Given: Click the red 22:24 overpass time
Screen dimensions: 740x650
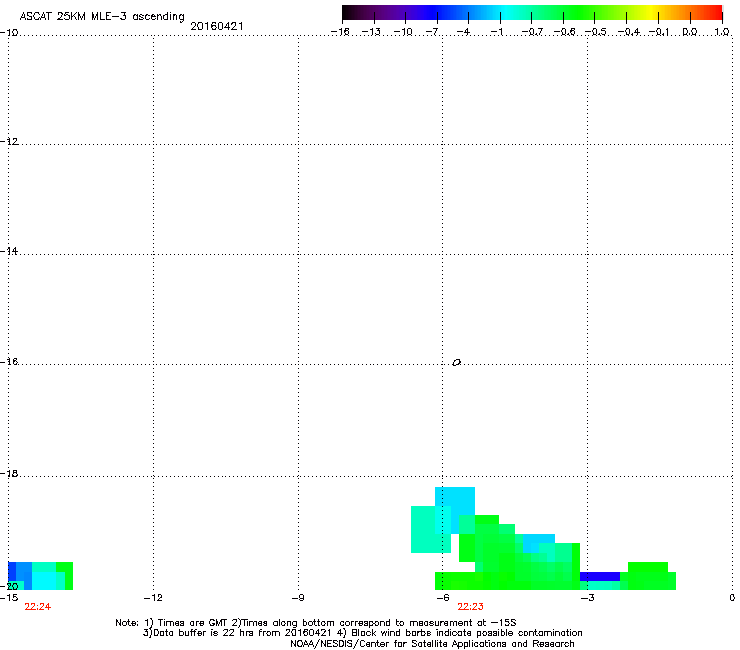Looking at the screenshot, I should (37, 607).
